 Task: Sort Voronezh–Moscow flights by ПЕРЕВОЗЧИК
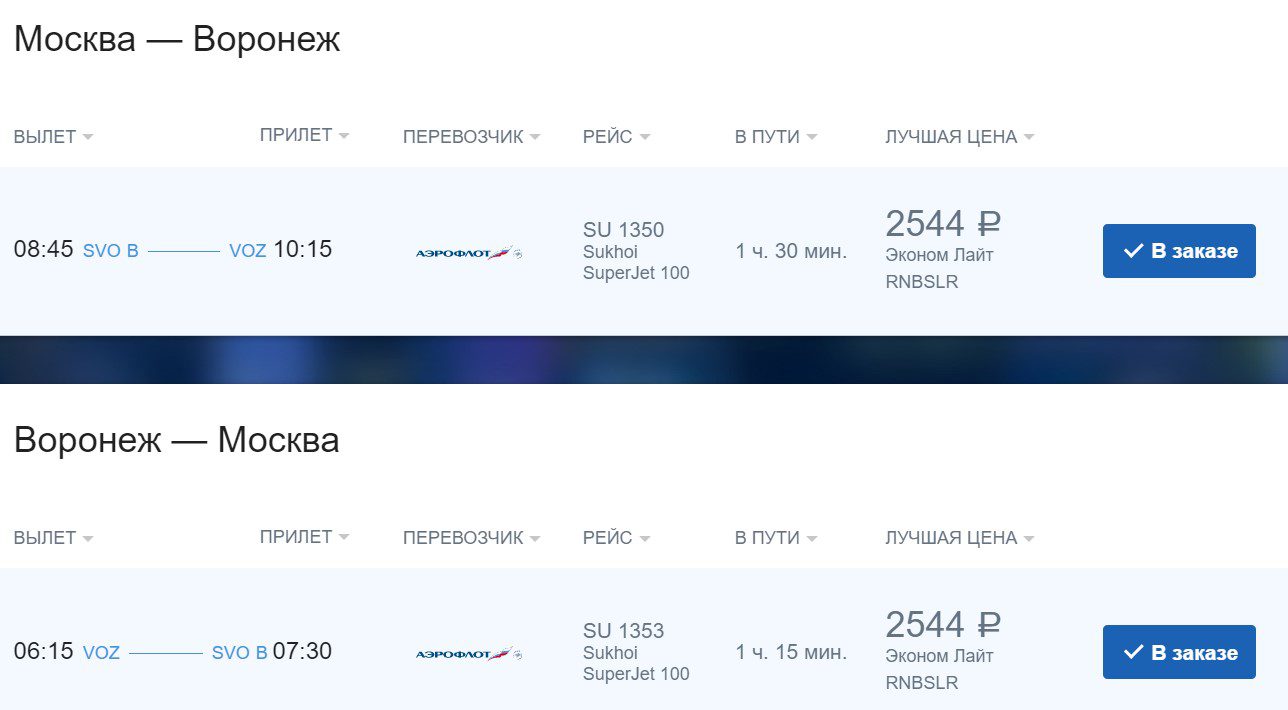tap(471, 538)
